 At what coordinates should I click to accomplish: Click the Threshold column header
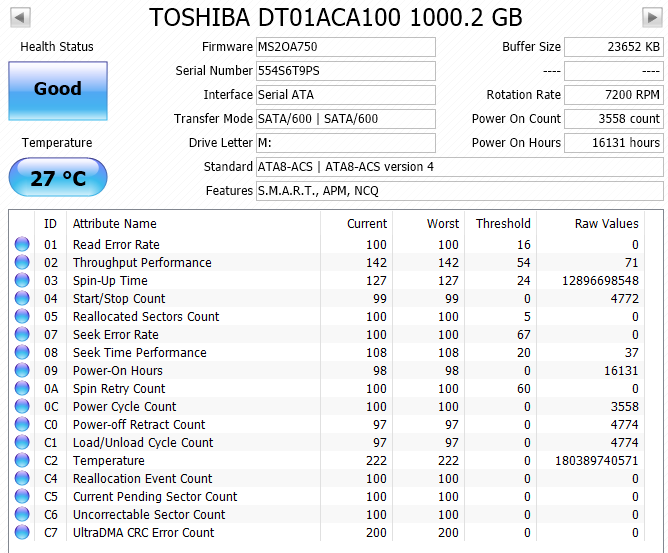pos(501,224)
